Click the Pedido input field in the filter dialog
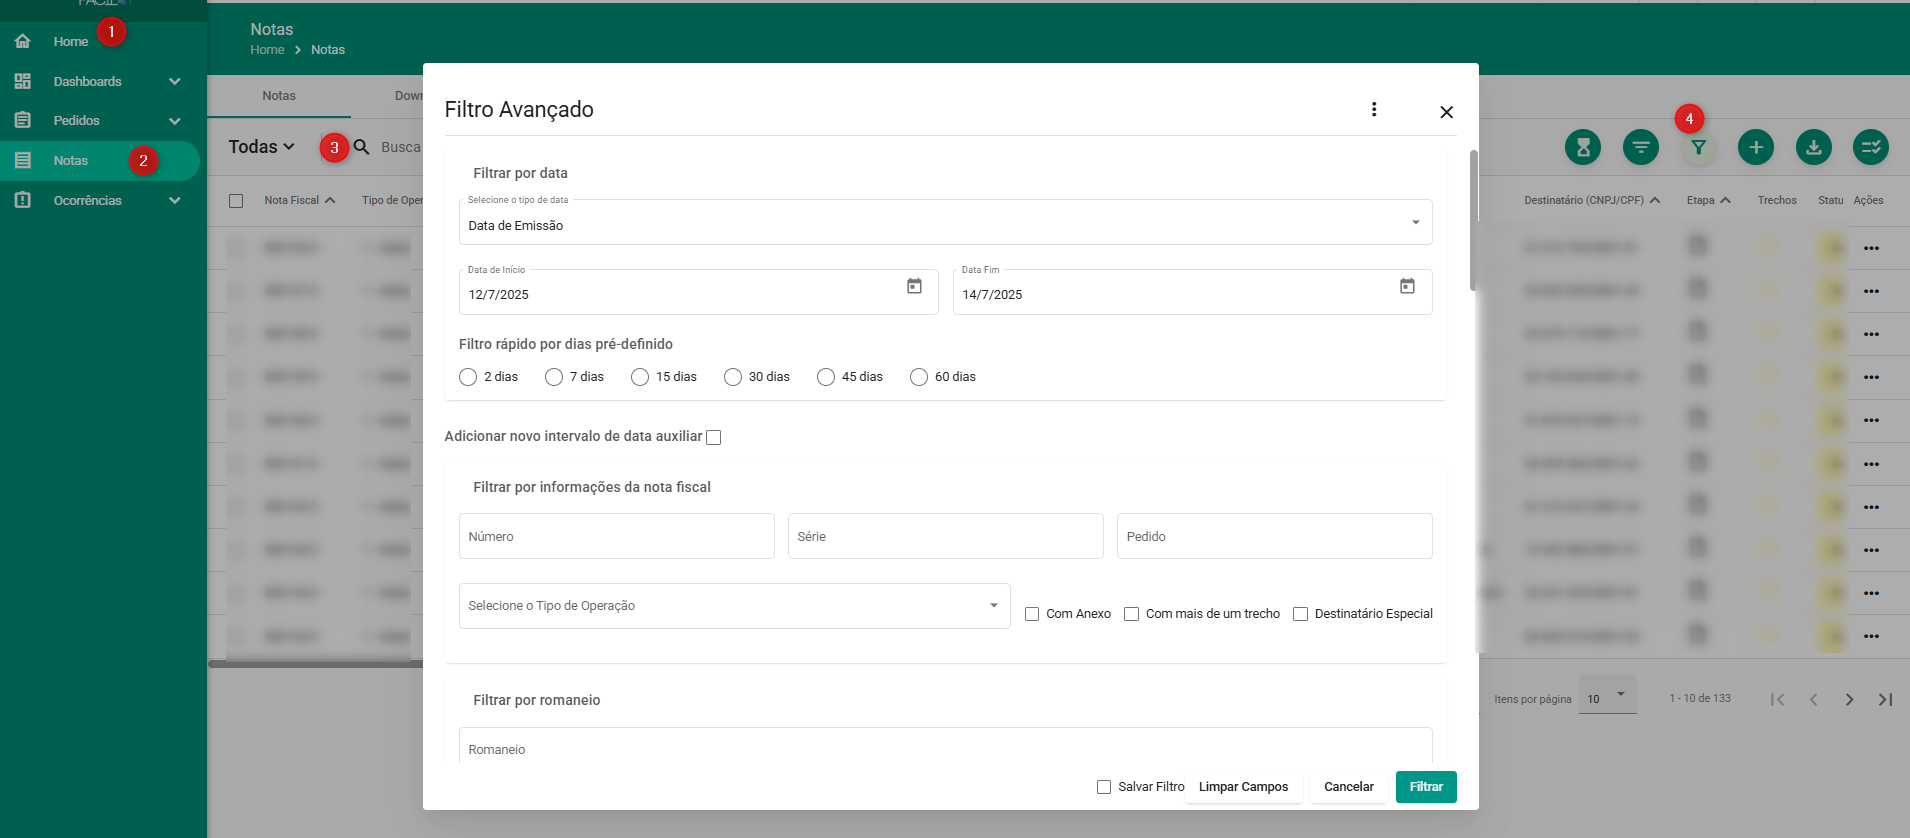Viewport: 1910px width, 838px height. pyautogui.click(x=1274, y=536)
